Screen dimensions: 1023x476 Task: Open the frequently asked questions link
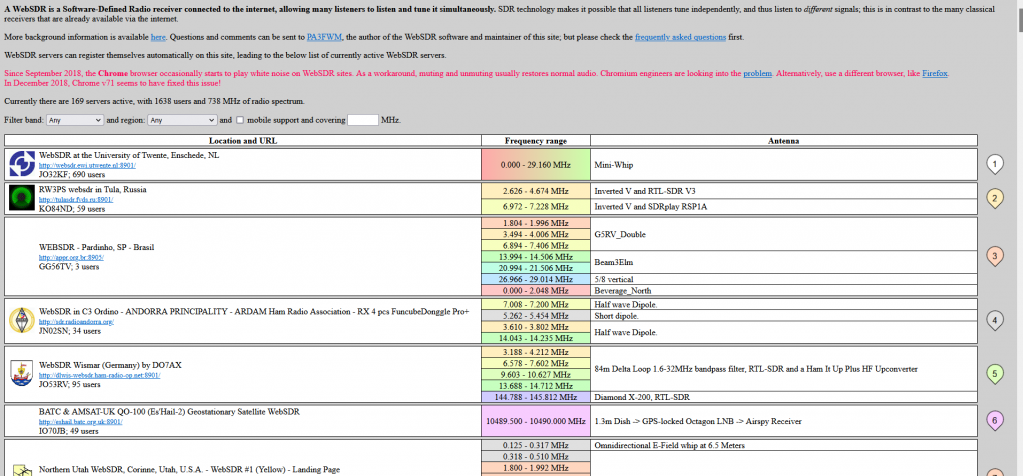tap(670, 35)
